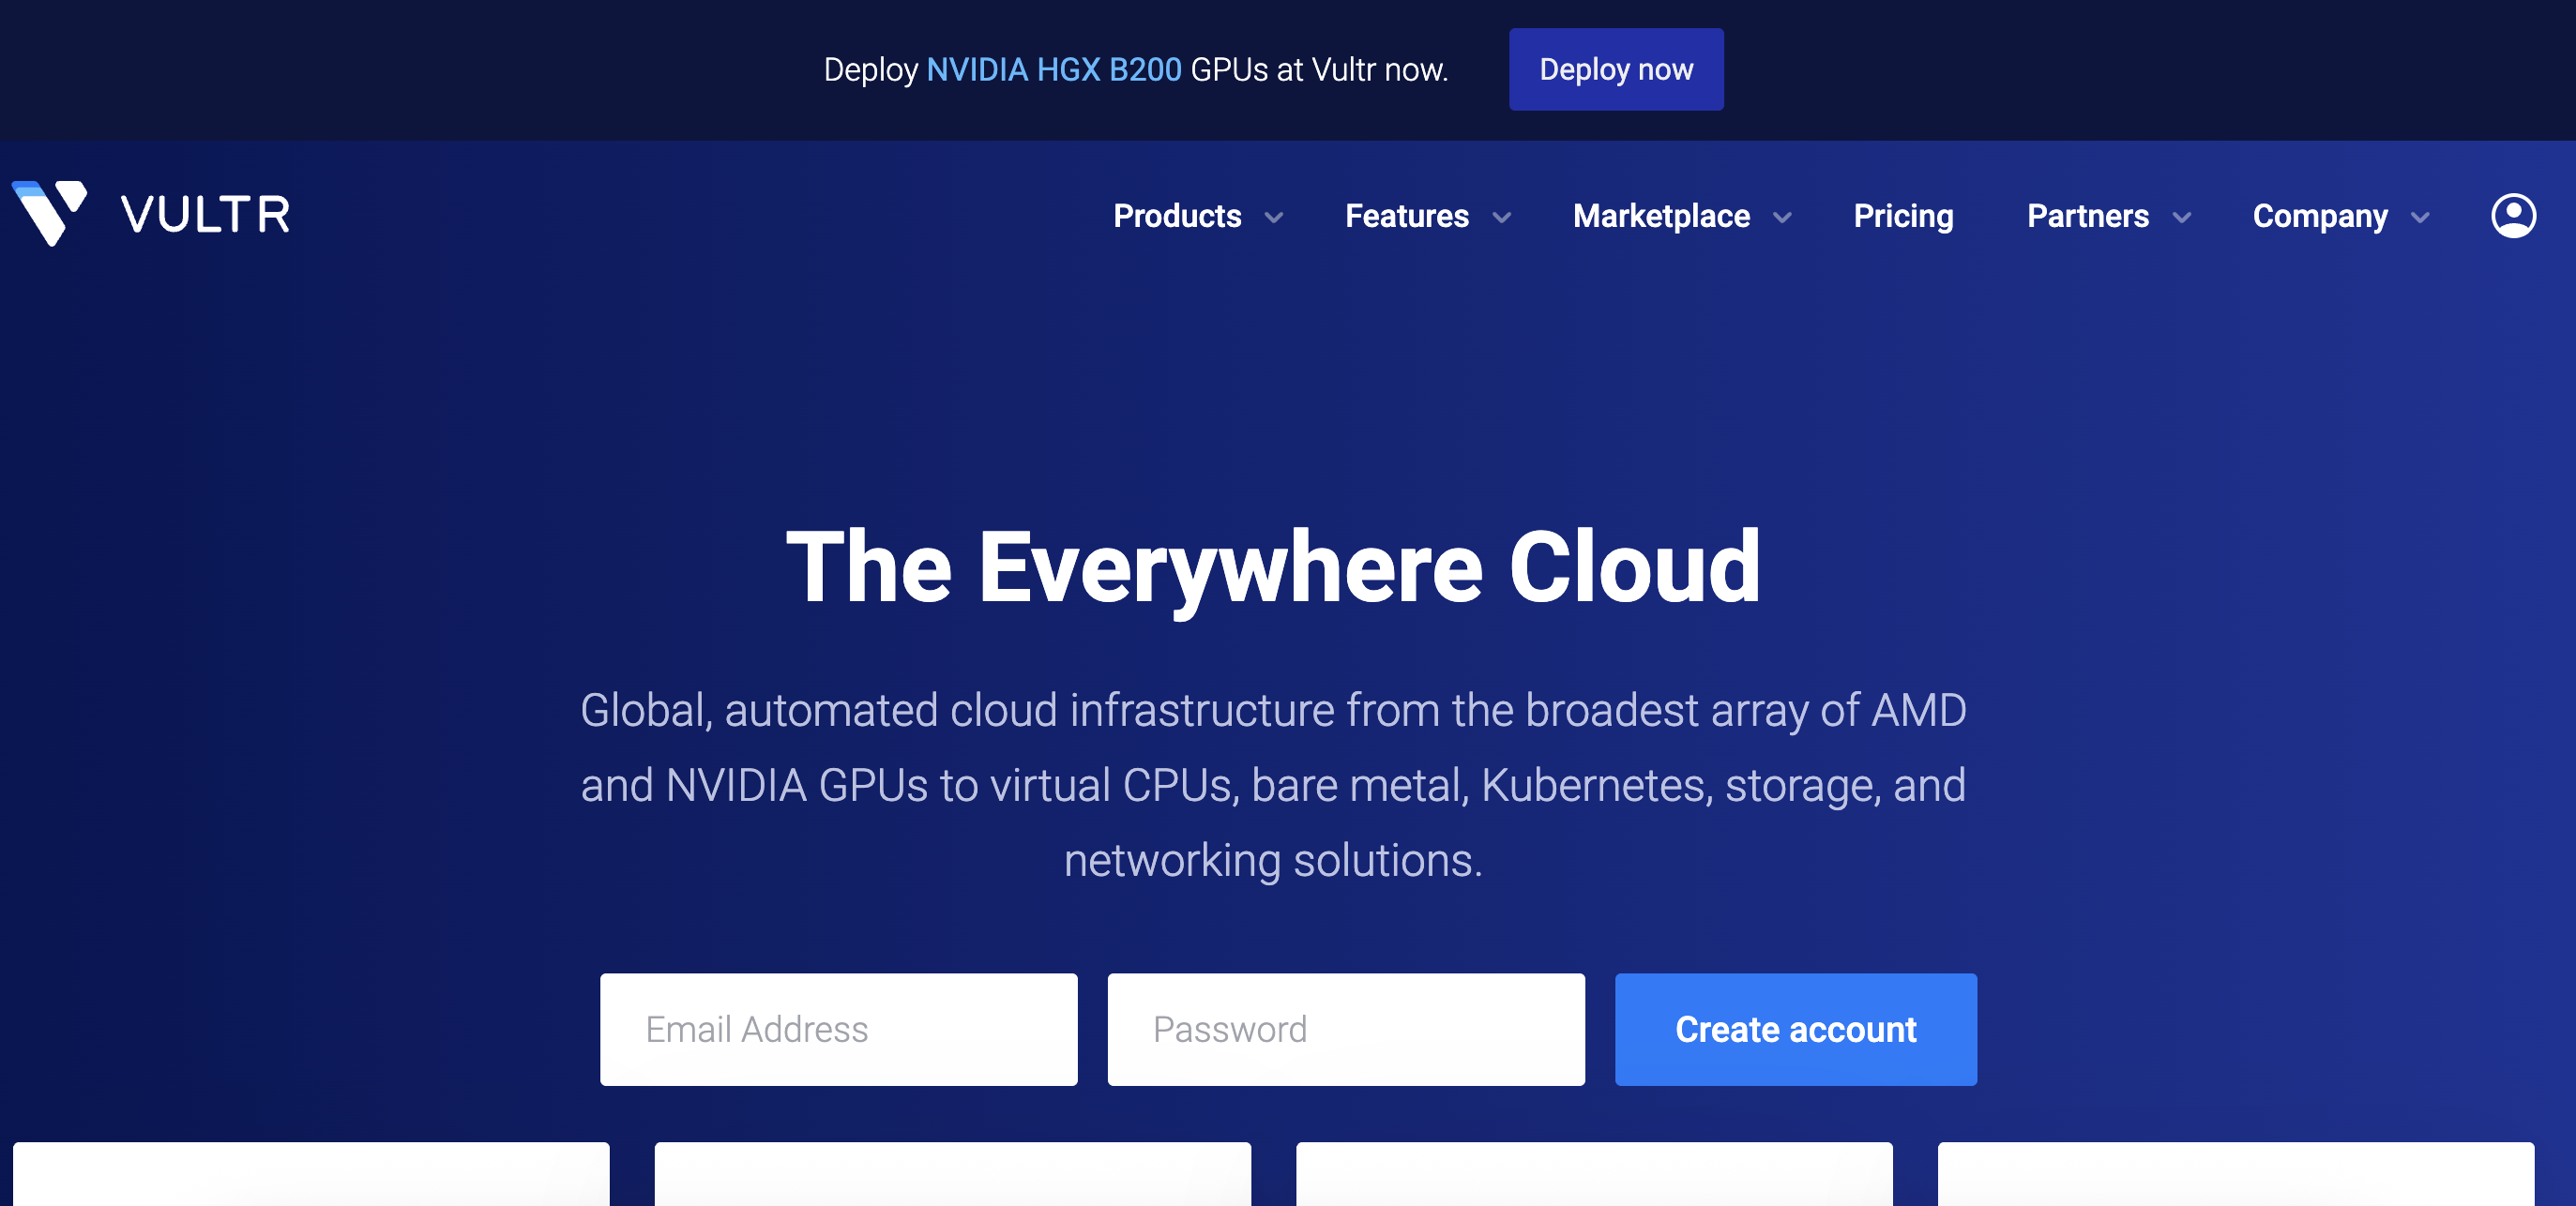The height and width of the screenshot is (1206, 2576).
Task: Expand the Features chevron arrow
Action: (1501, 218)
